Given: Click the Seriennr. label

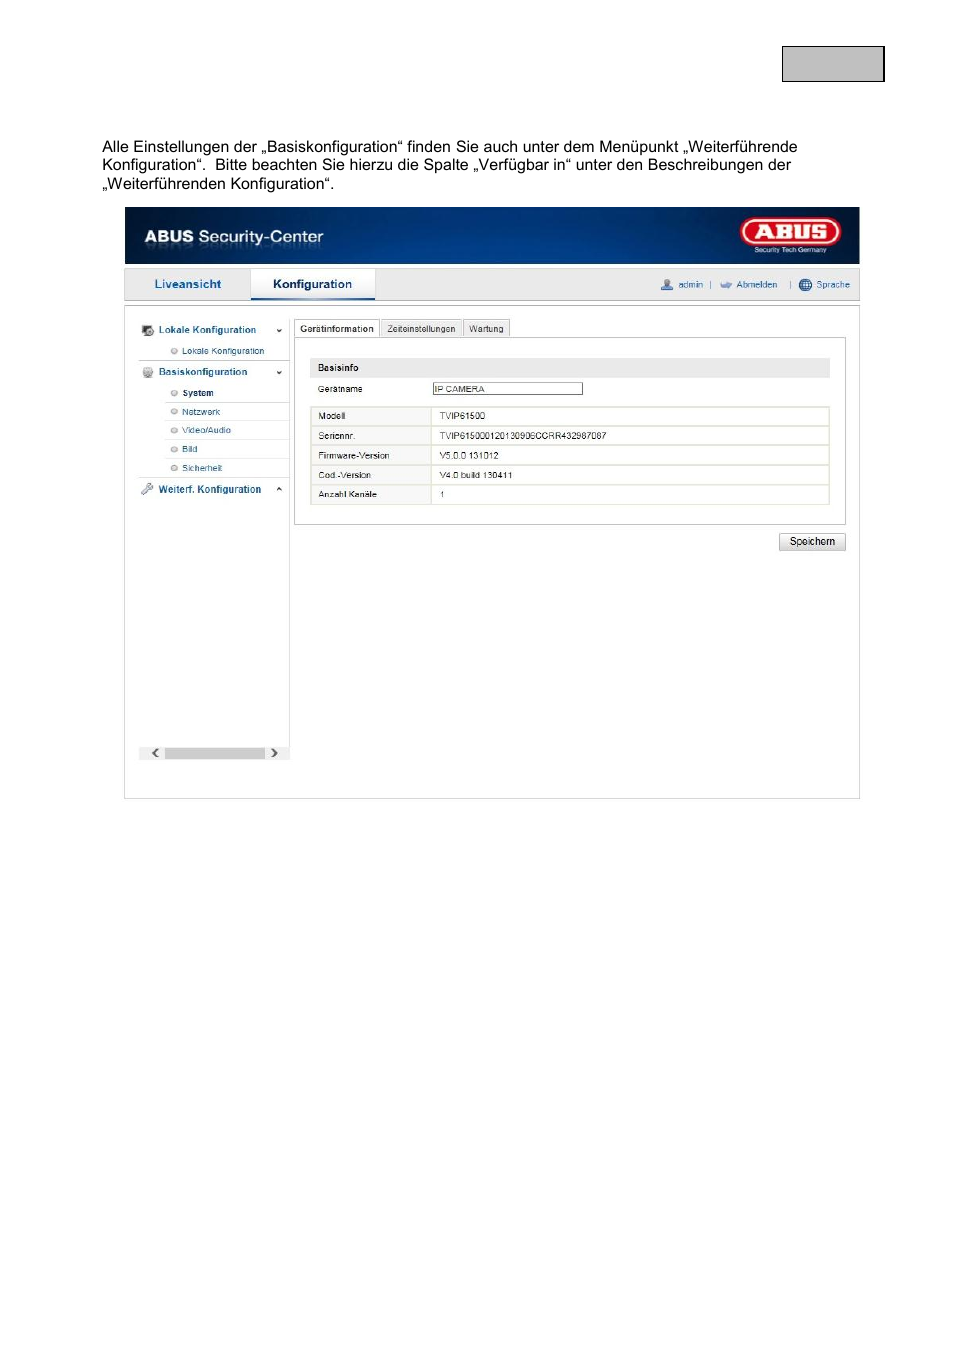Looking at the screenshot, I should click(337, 436).
